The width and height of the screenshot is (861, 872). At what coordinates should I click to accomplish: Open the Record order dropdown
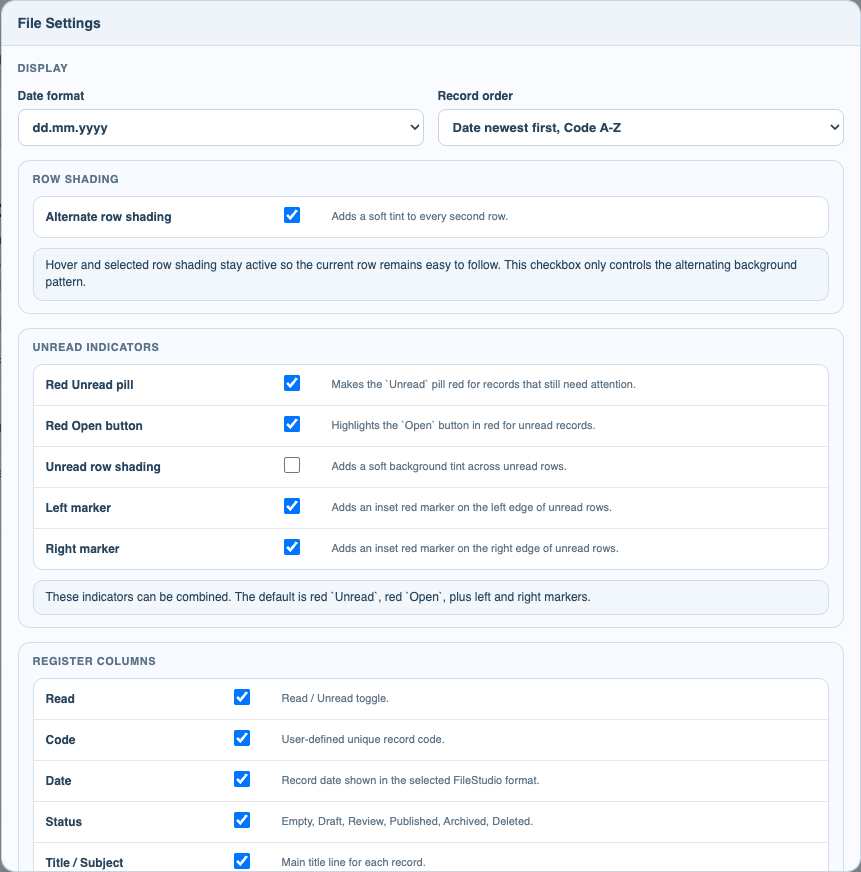[x=641, y=127]
